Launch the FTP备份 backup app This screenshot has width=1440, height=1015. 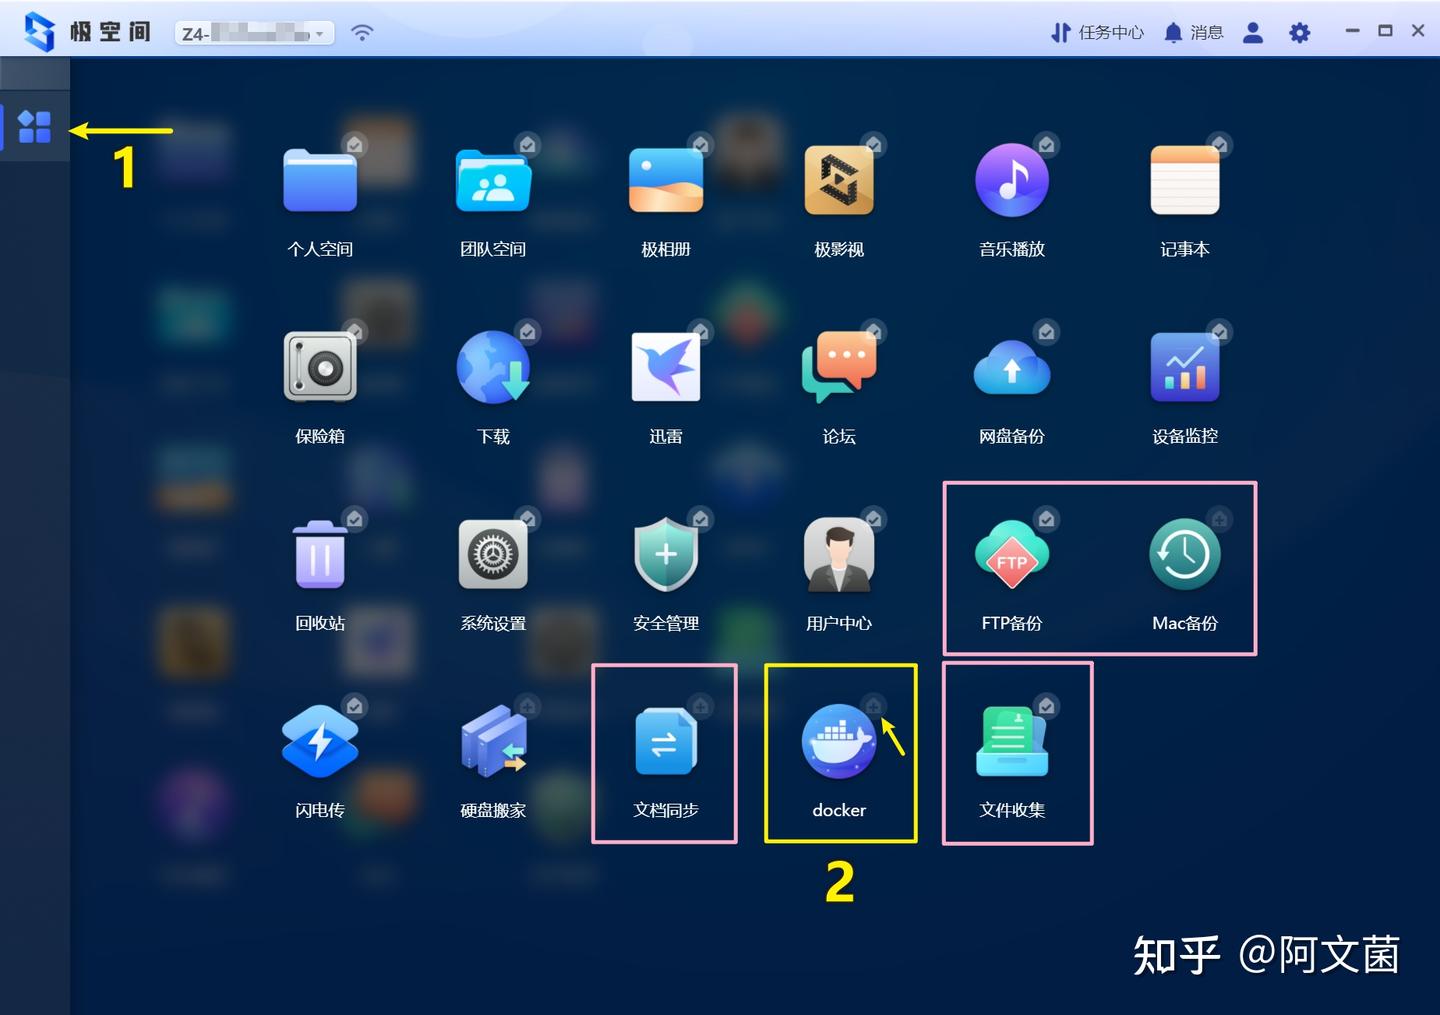click(x=1012, y=554)
